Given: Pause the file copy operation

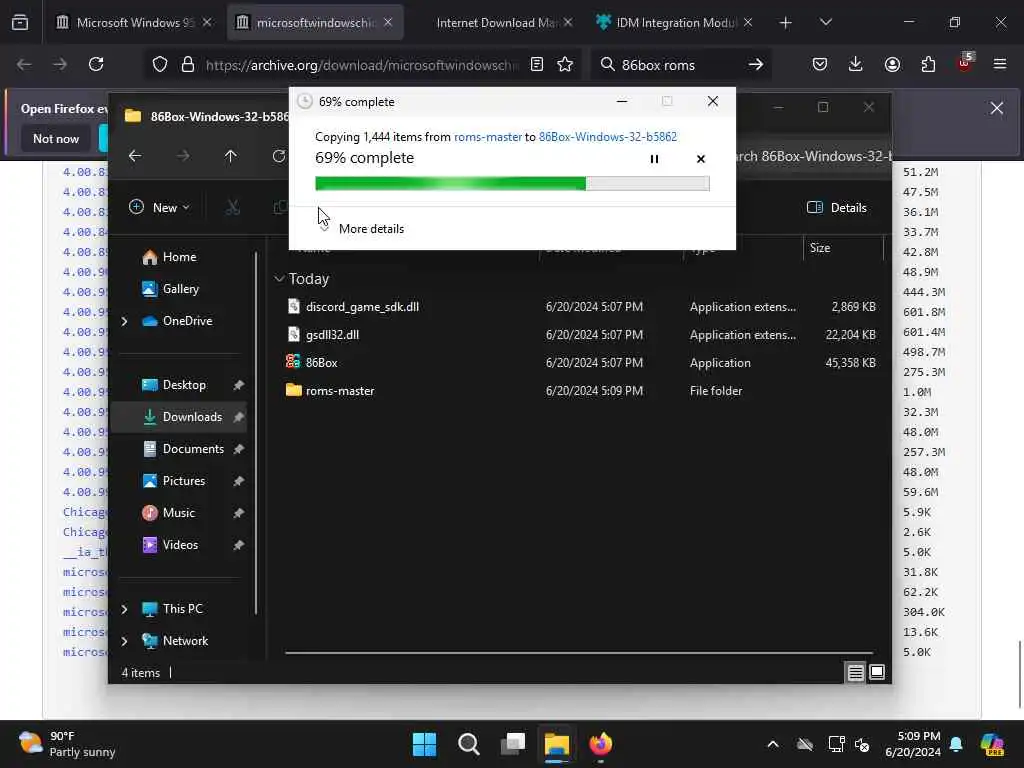Looking at the screenshot, I should (654, 159).
